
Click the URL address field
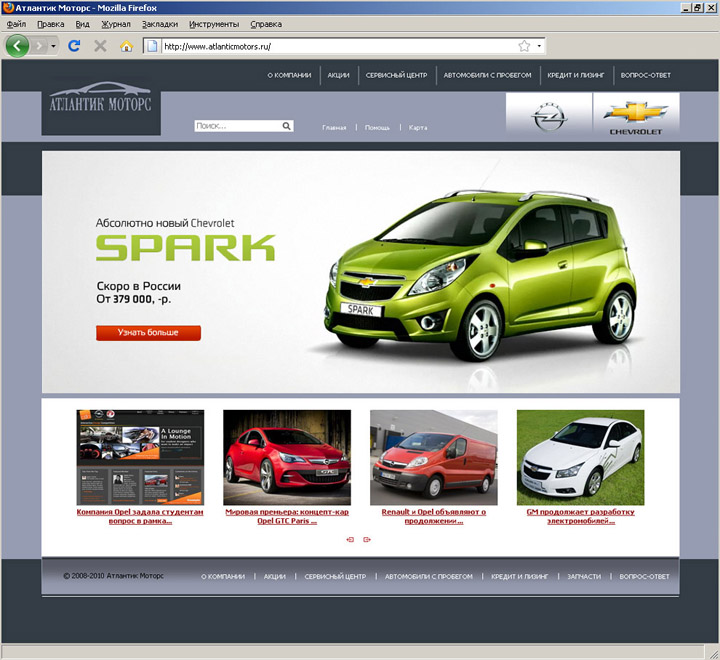339,46
